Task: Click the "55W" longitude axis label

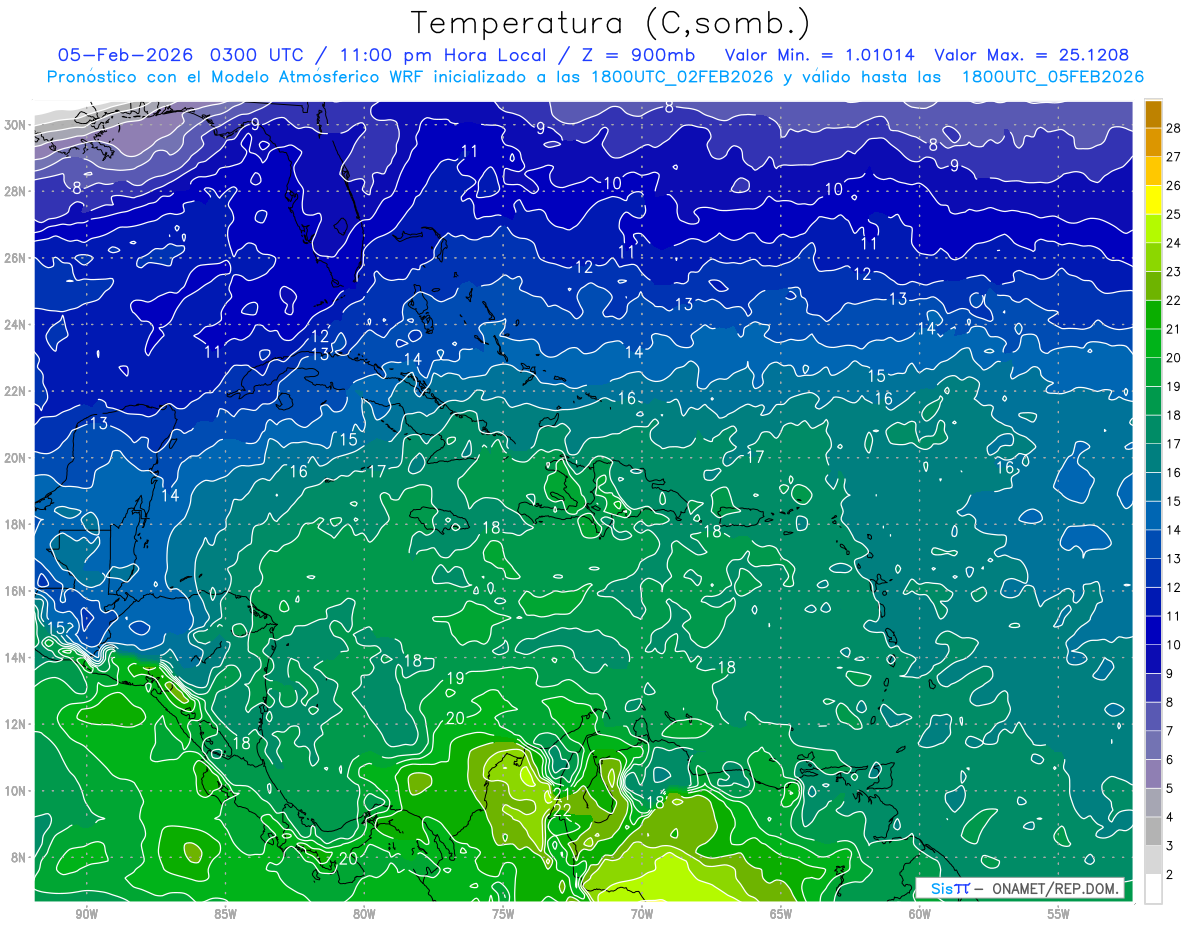Action: (1058, 914)
